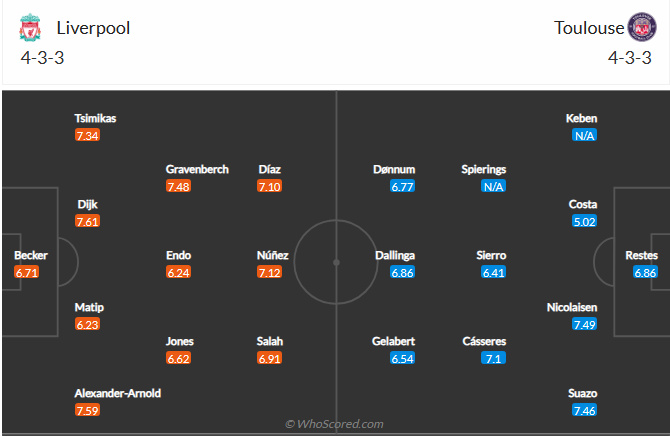Click player name Núñez

coord(273,255)
